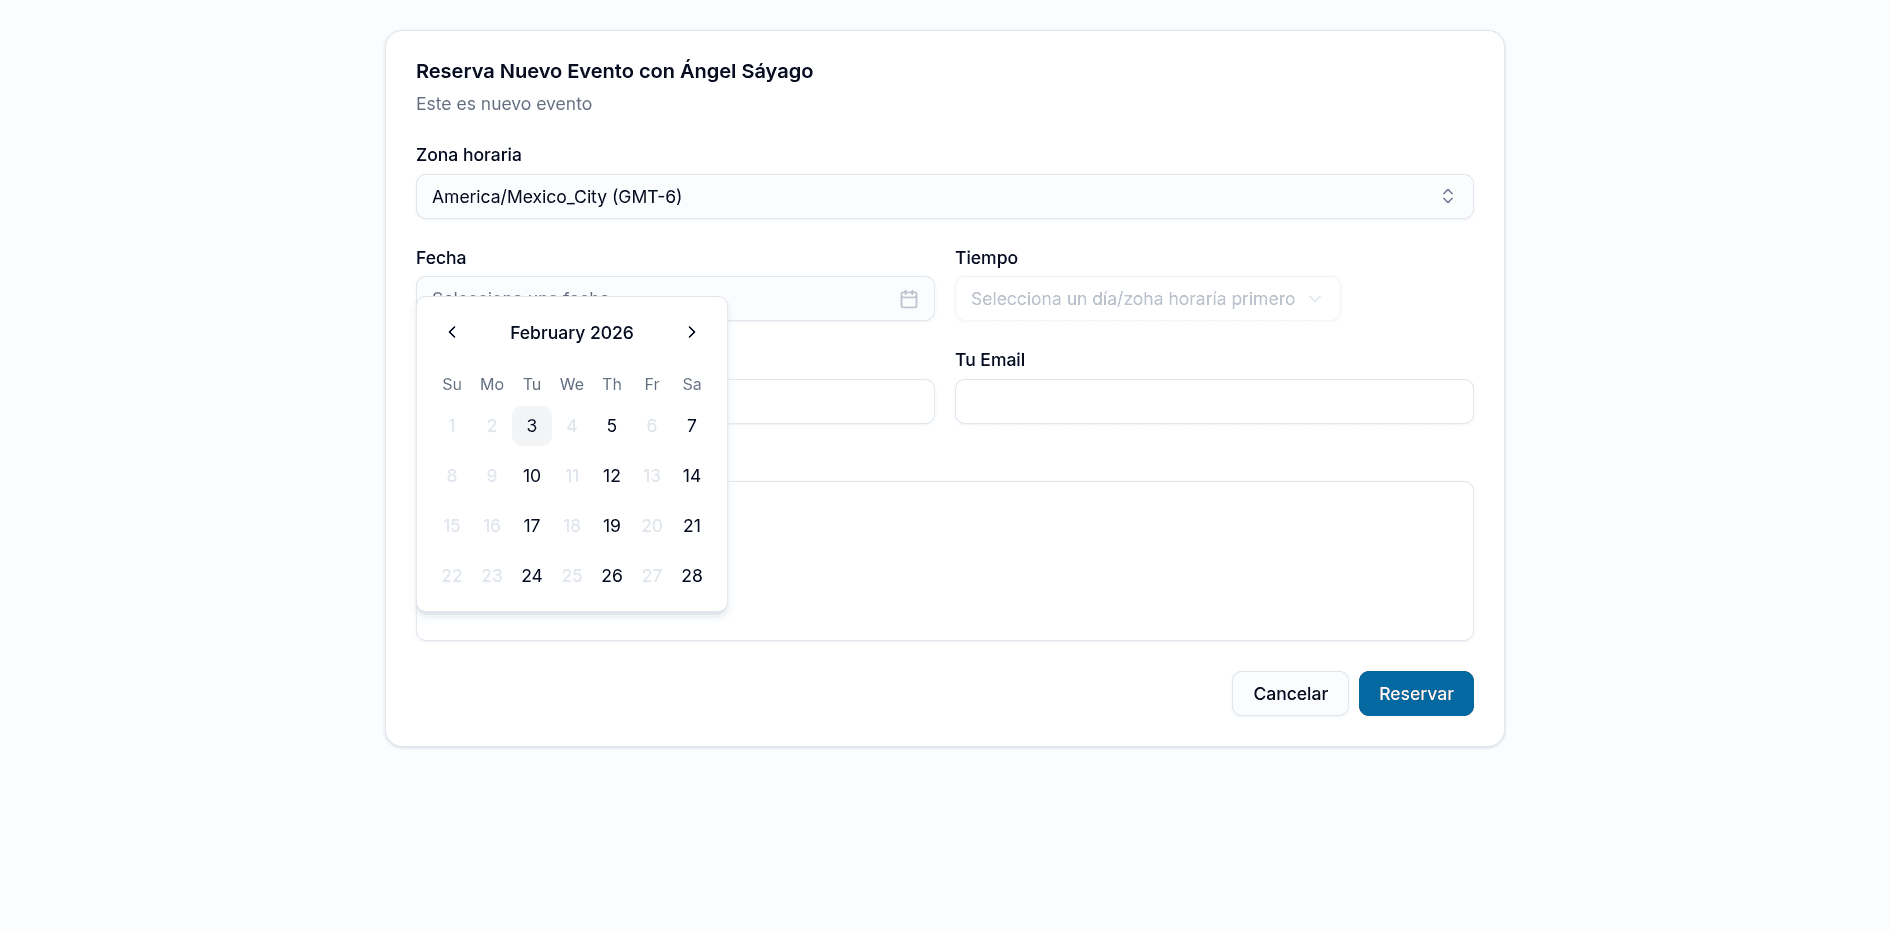Go to next month with right chevron
This screenshot has height=932, width=1890.
pos(691,332)
